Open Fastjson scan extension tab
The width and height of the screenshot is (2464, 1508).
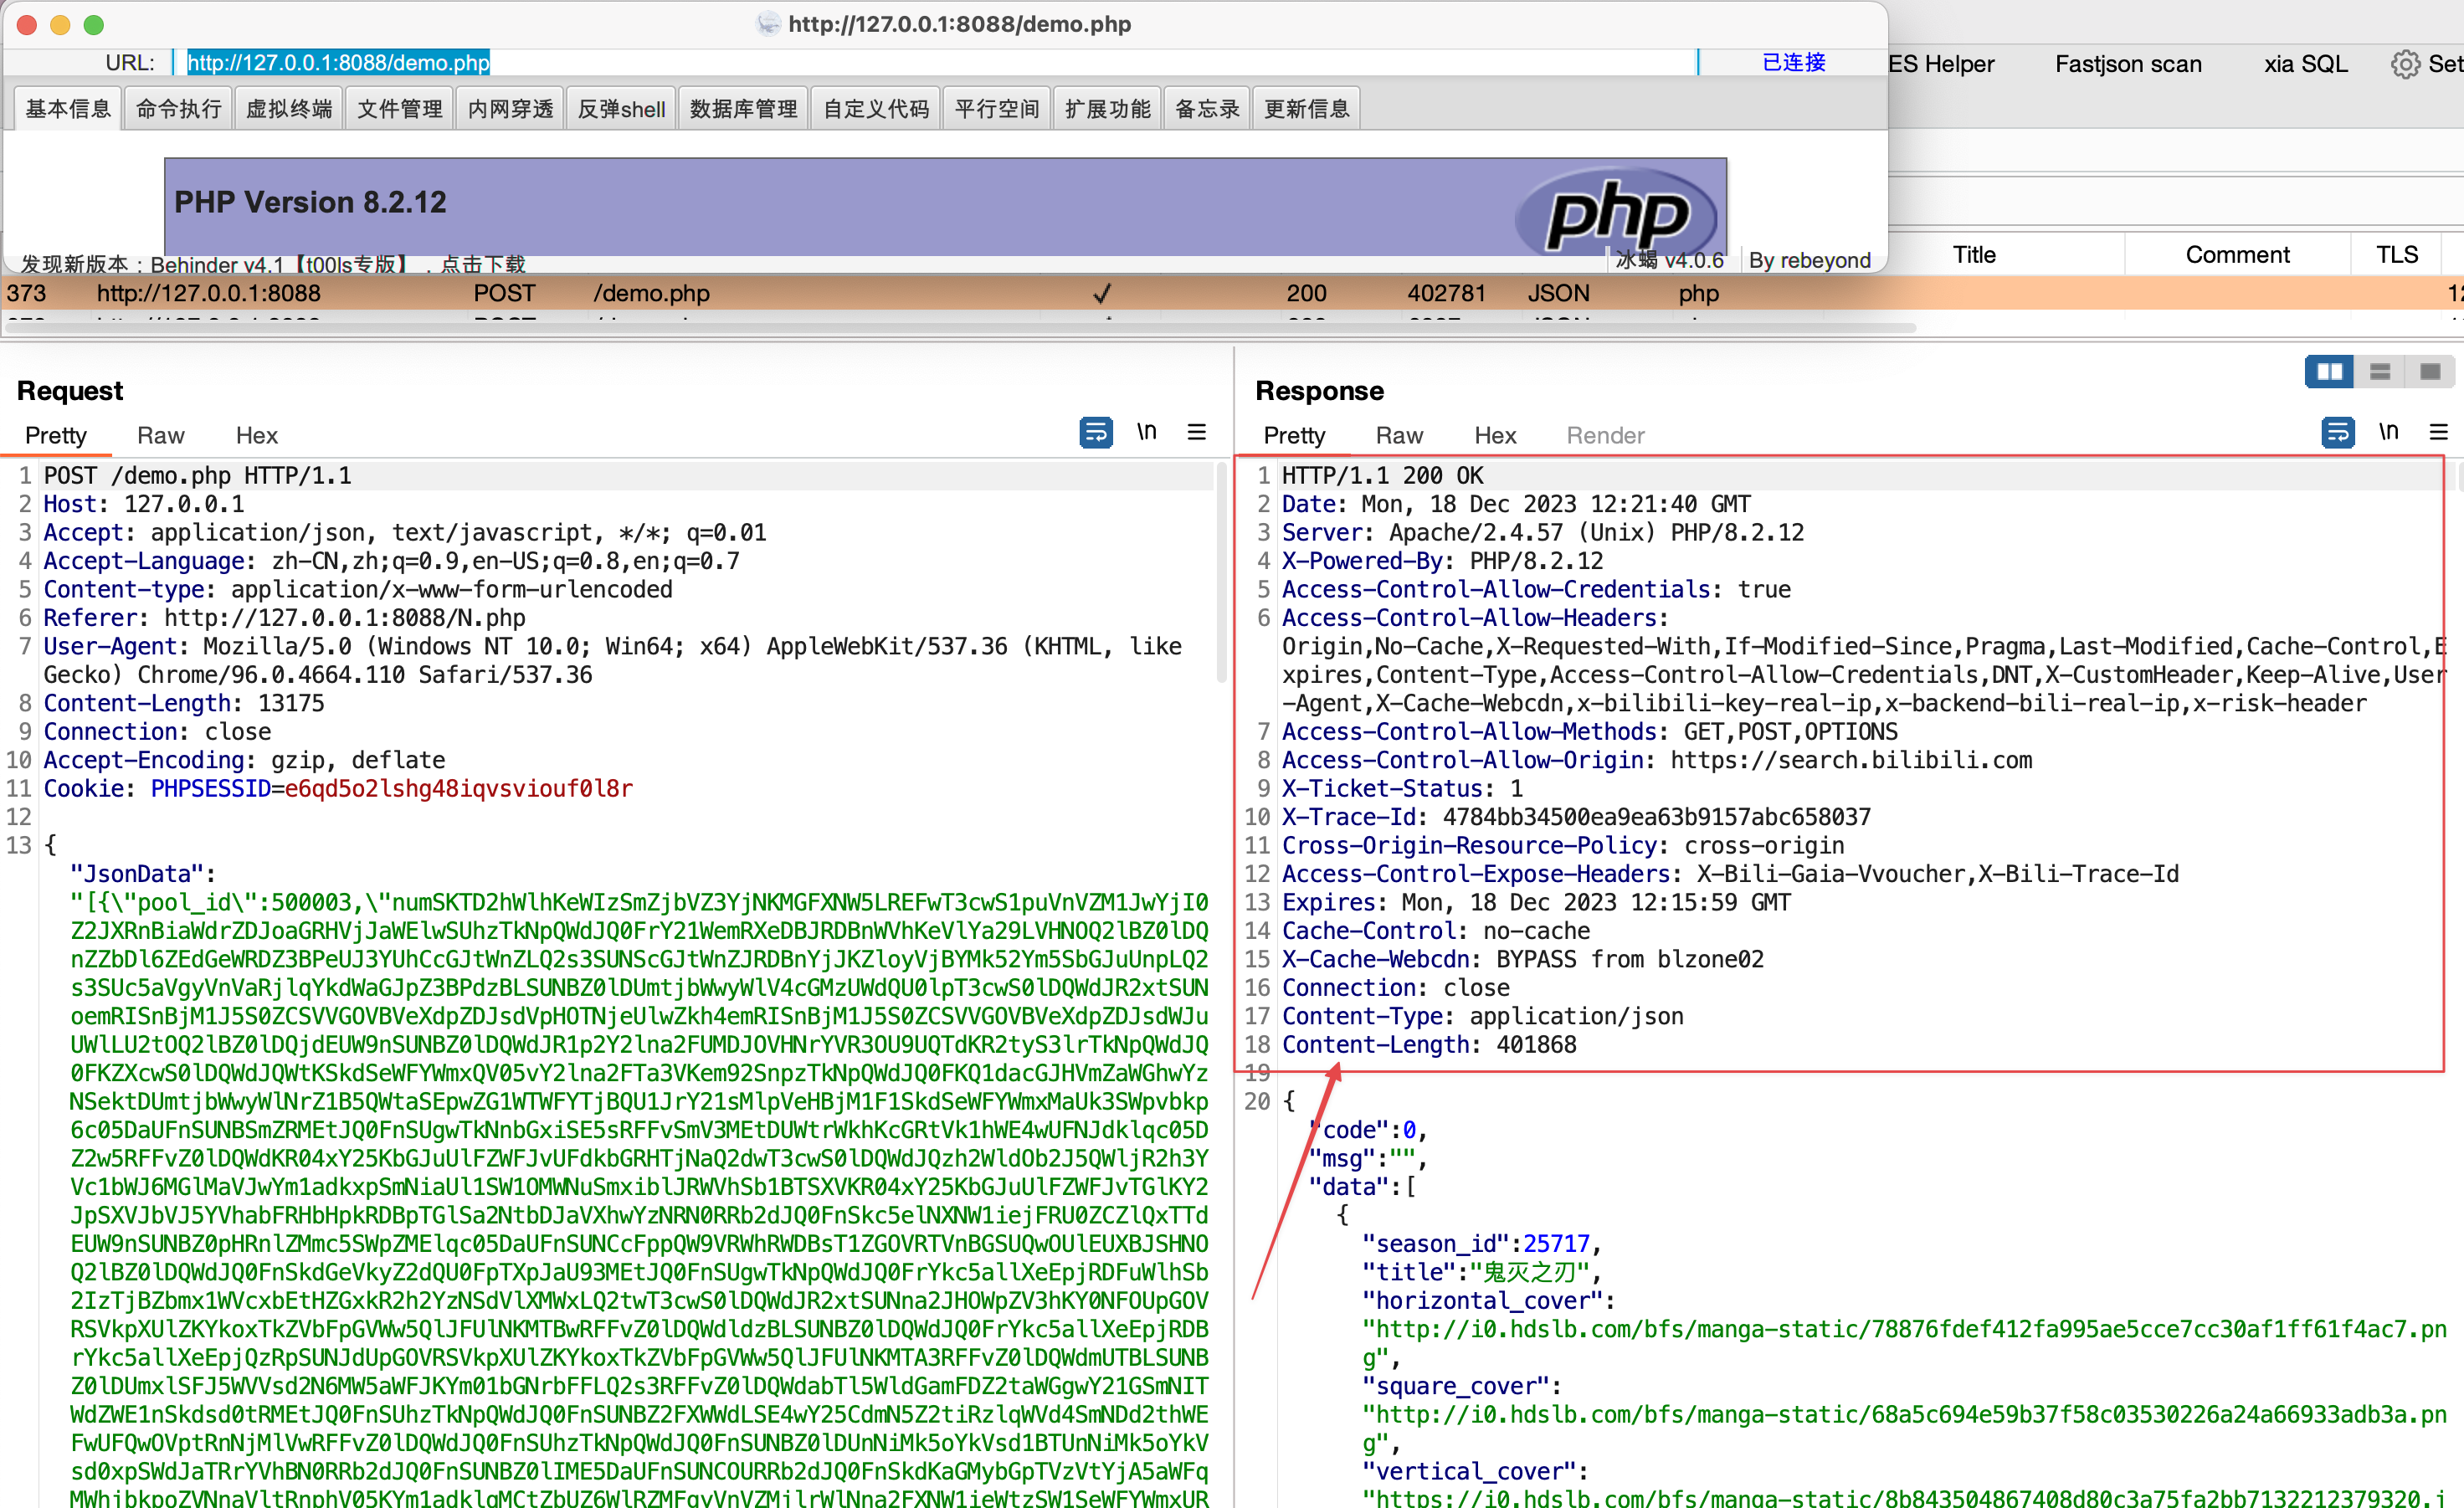(2128, 64)
